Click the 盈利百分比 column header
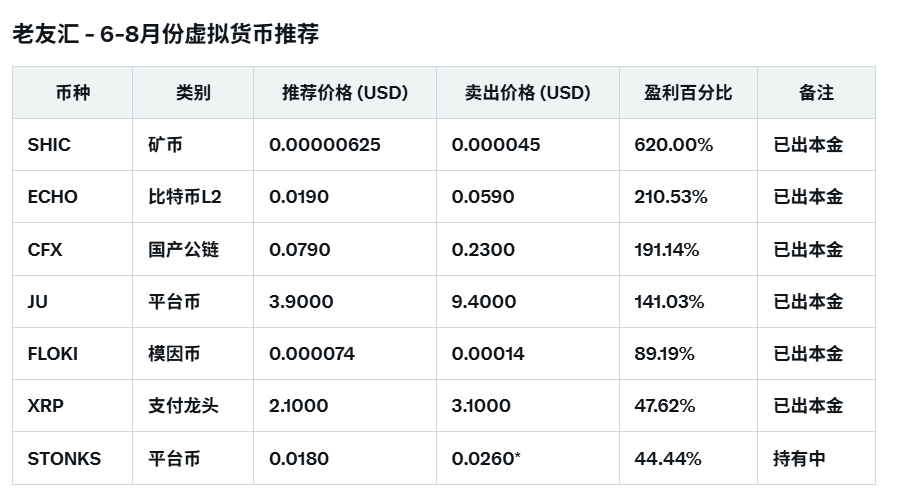900x502 pixels. coord(688,93)
